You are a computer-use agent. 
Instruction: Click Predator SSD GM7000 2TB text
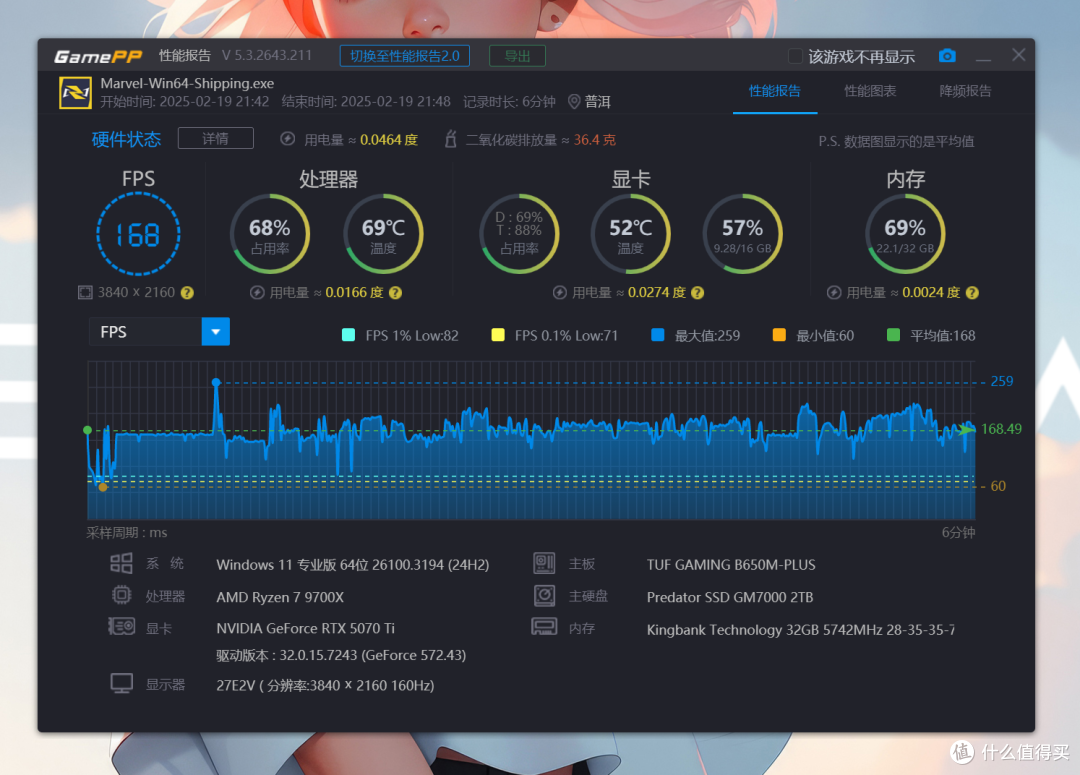coord(730,597)
